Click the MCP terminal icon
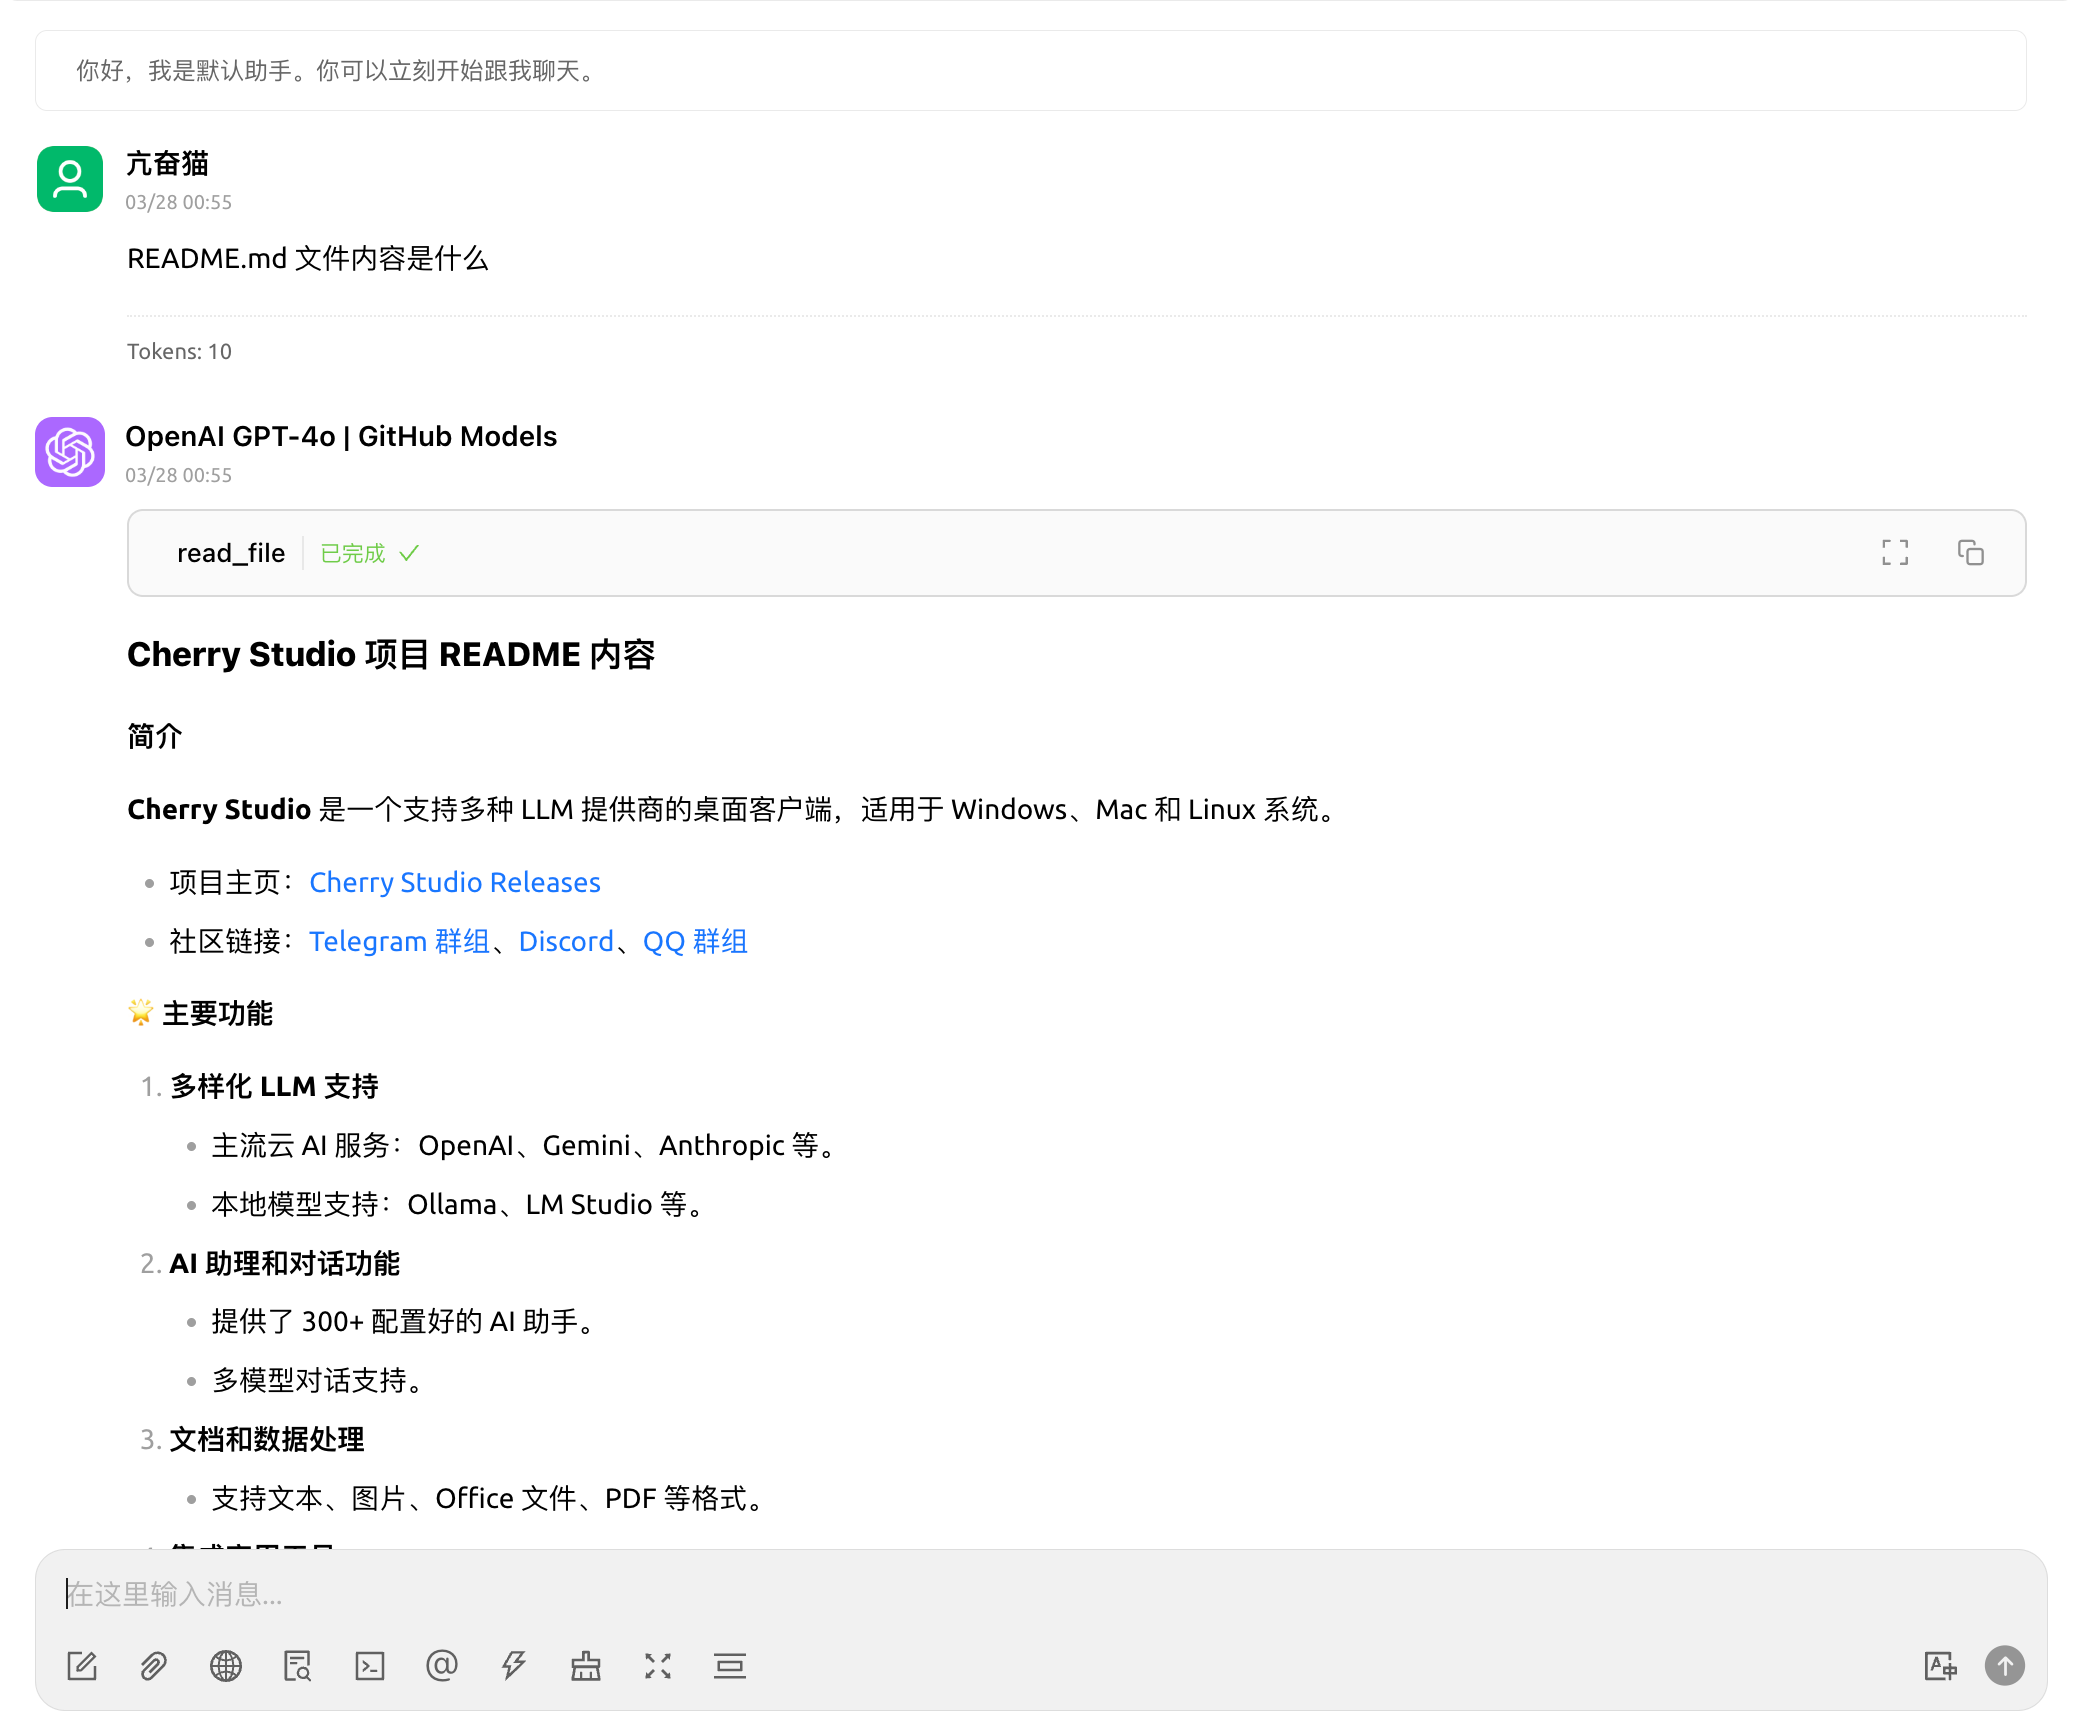2080x1732 pixels. (370, 1666)
